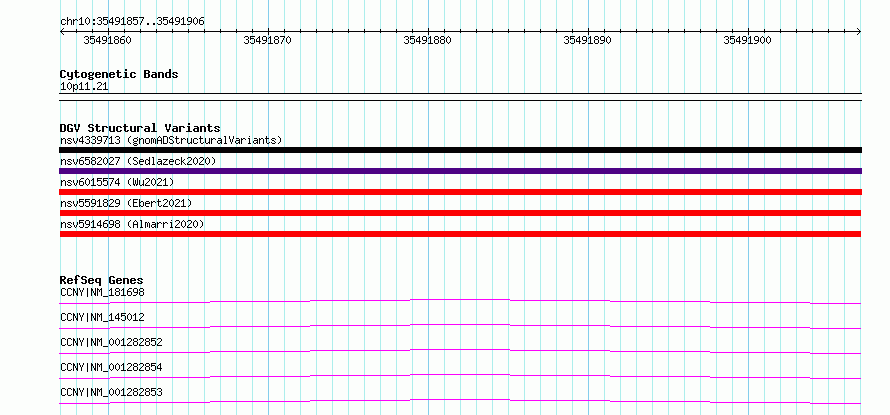Viewport: 890px width, 415px height.
Task: Click the magenta NM_001282854 transcript line
Action: pos(460,376)
